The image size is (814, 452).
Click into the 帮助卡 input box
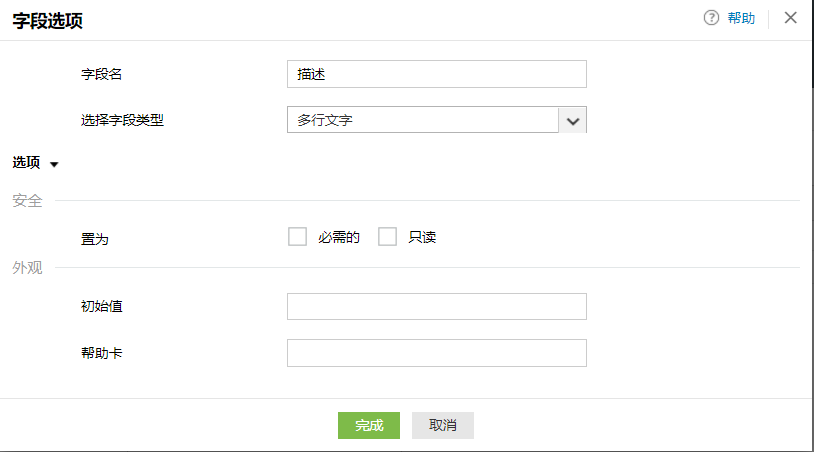click(436, 353)
